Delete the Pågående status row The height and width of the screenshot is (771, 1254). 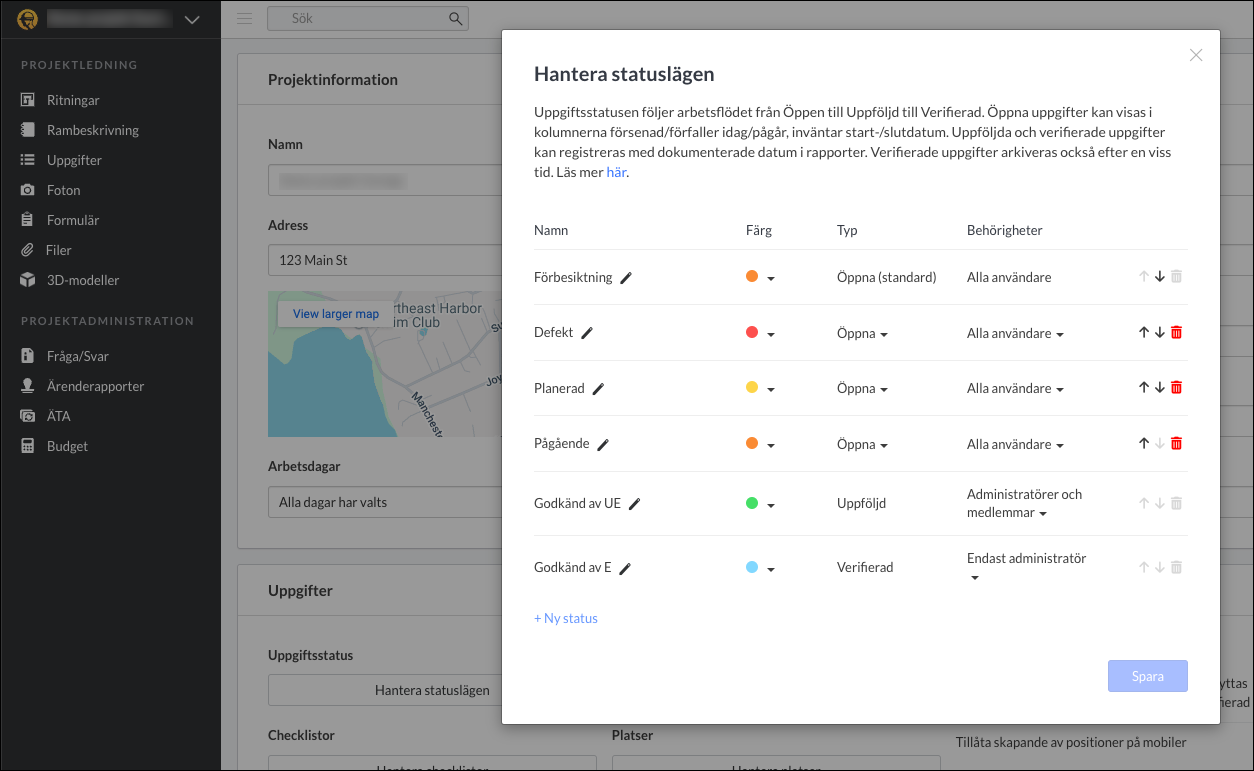click(1176, 444)
